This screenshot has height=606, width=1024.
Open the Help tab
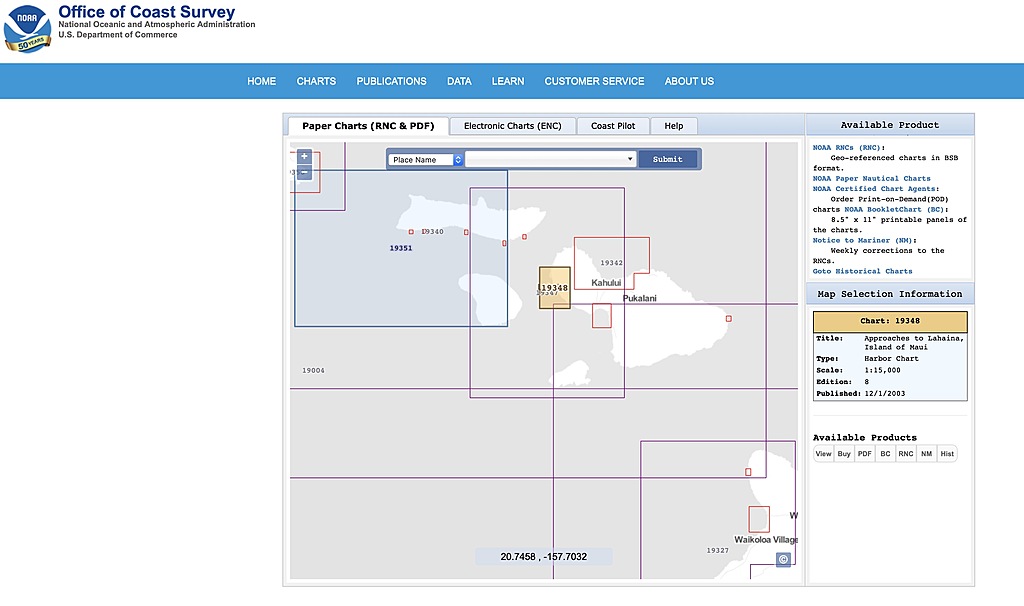(x=673, y=126)
